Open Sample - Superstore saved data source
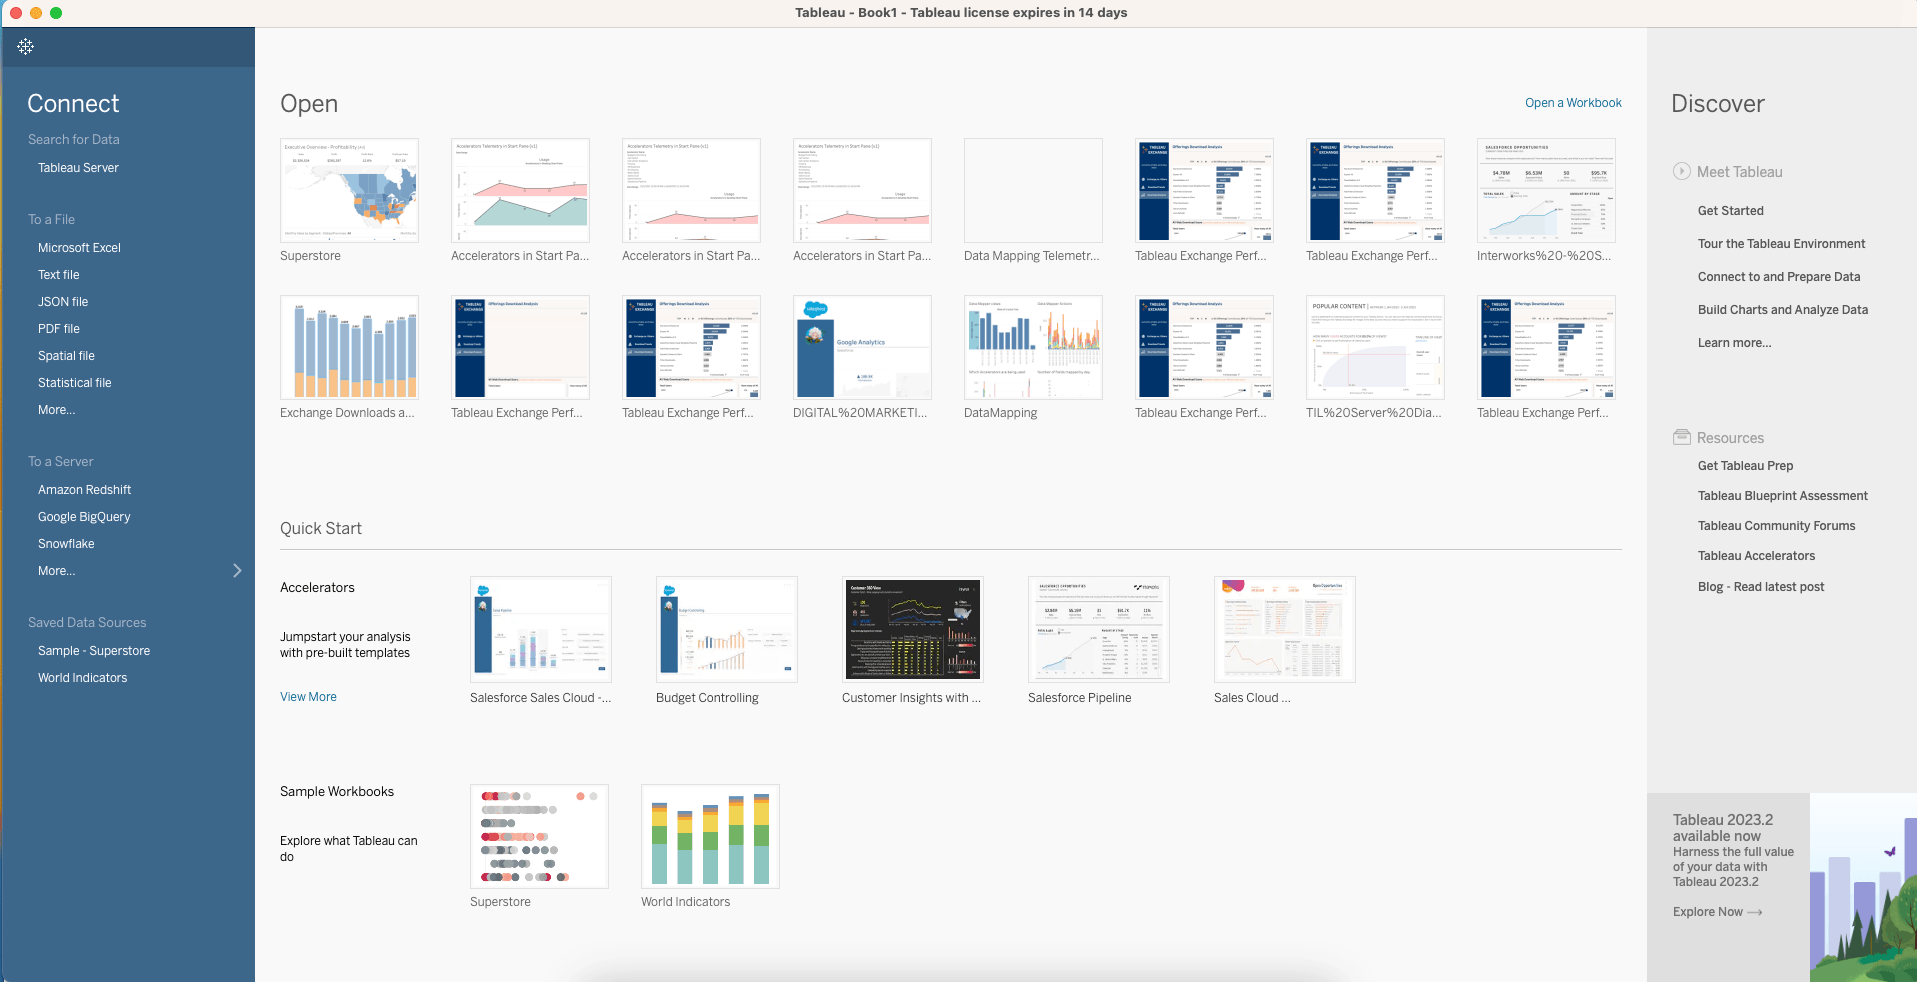This screenshot has height=982, width=1917. [94, 650]
